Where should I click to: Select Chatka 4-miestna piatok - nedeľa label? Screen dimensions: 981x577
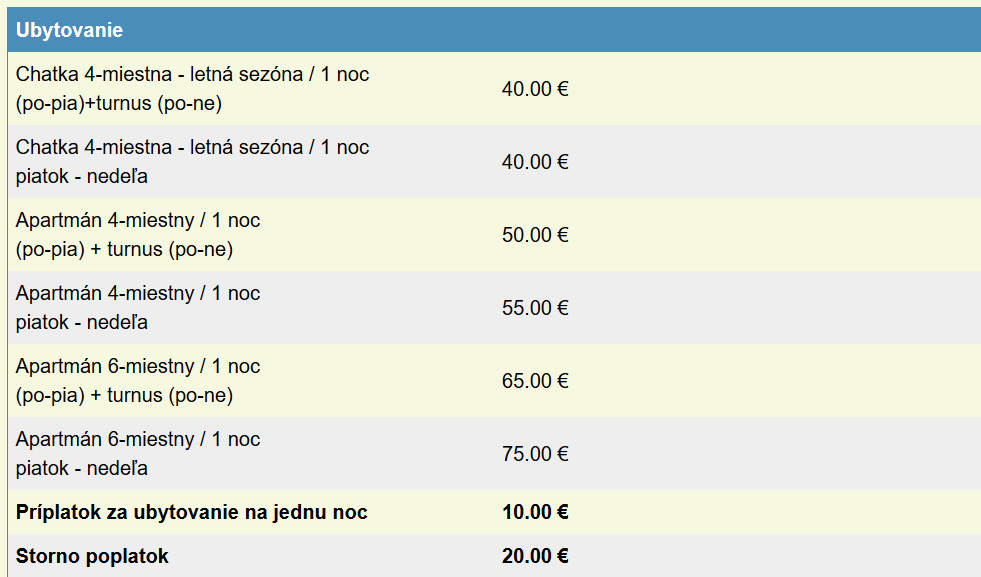pyautogui.click(x=193, y=147)
